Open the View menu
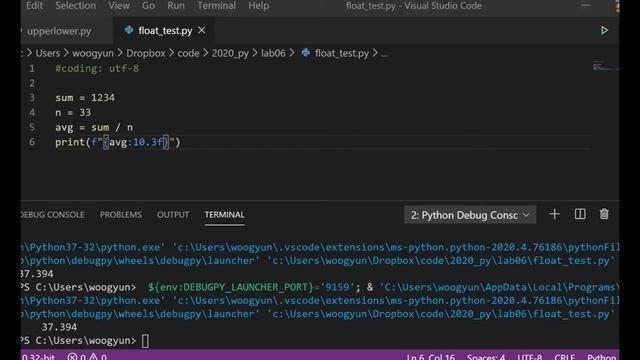Image resolution: width=640 pixels, height=360 pixels. click(119, 6)
